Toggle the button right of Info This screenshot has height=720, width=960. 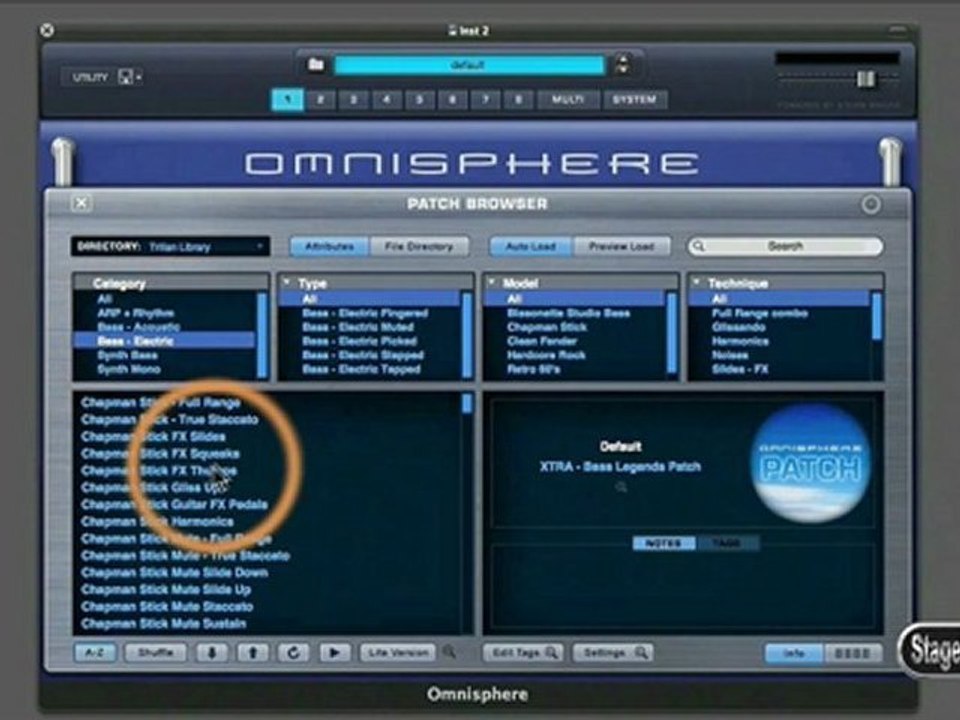[x=853, y=653]
